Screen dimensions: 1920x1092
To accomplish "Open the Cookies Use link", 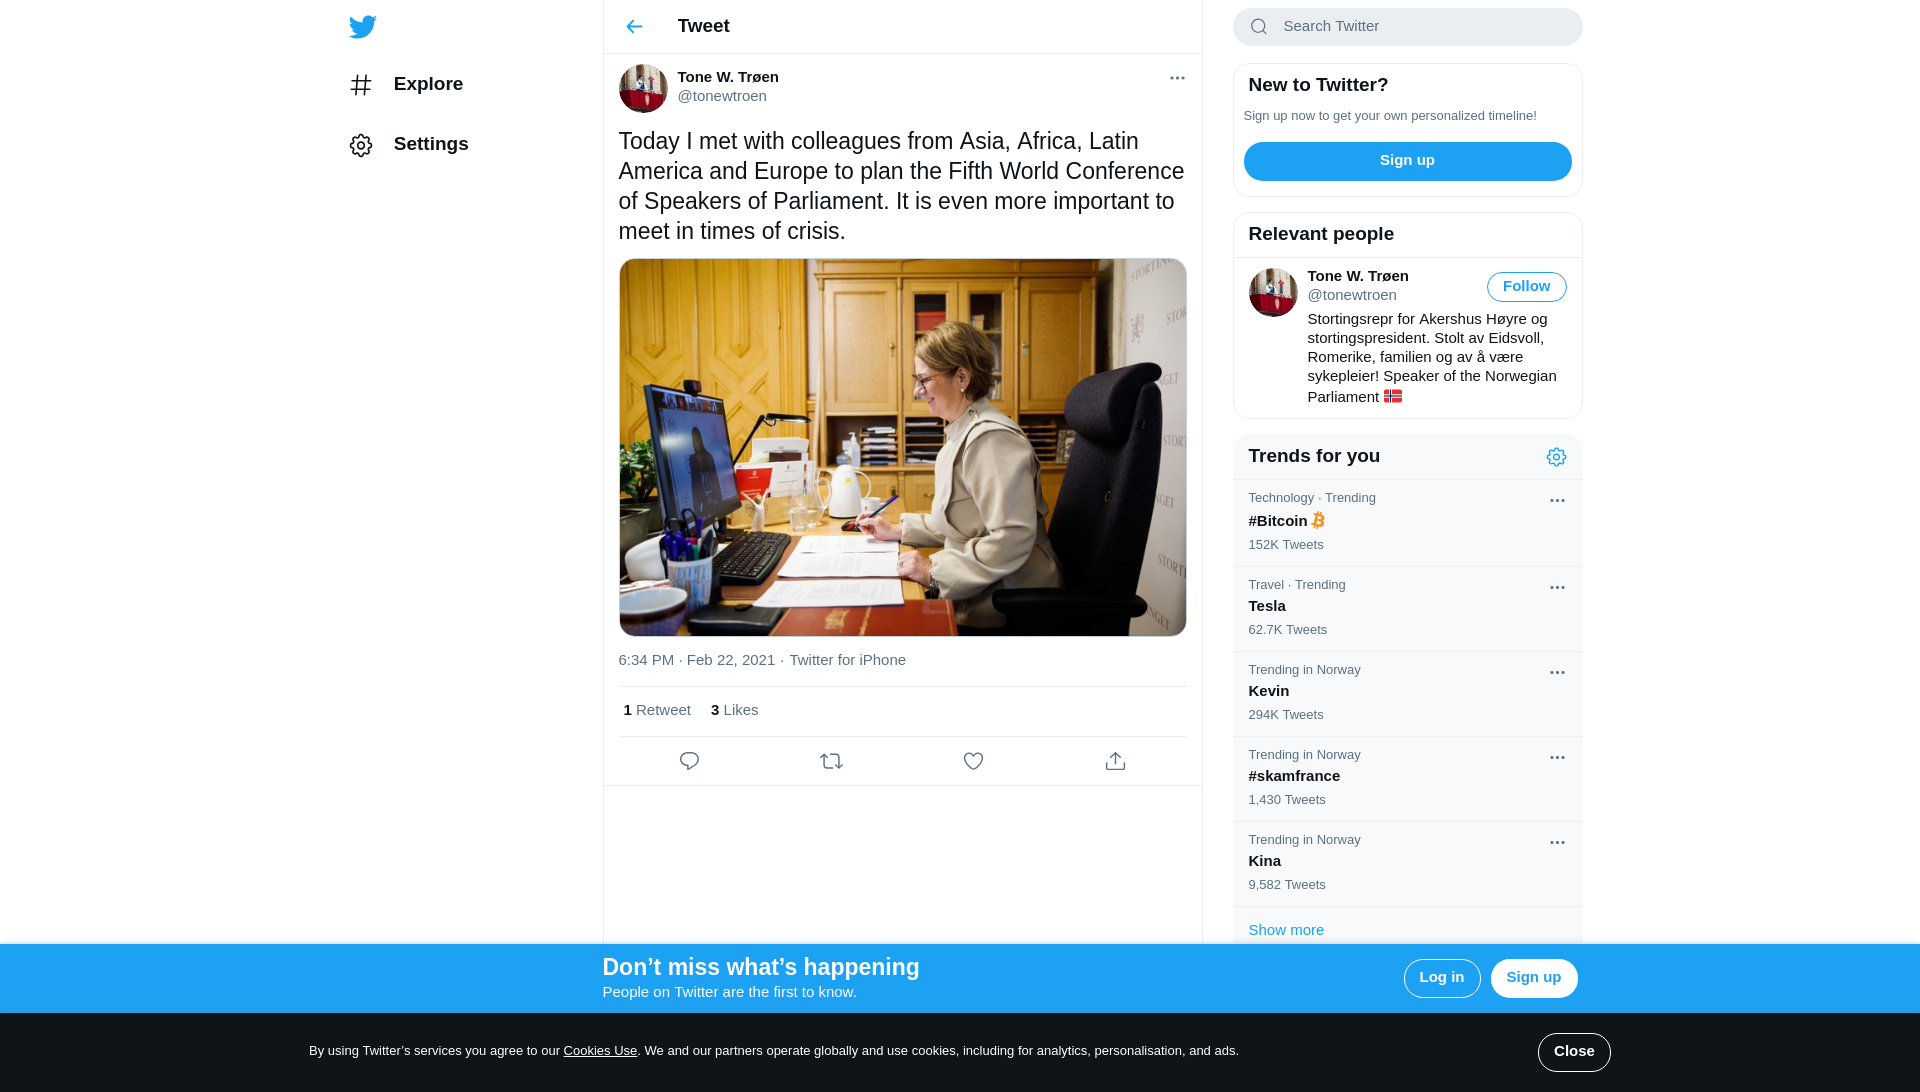I will tap(600, 1051).
